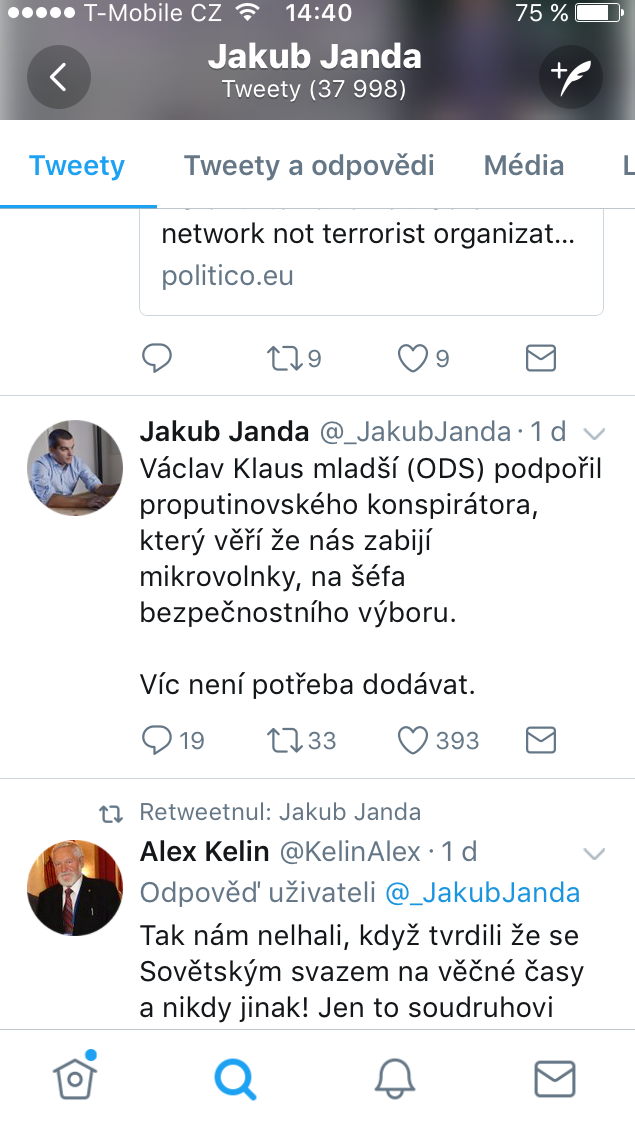
Task: Switch to the Média tab
Action: tap(524, 165)
